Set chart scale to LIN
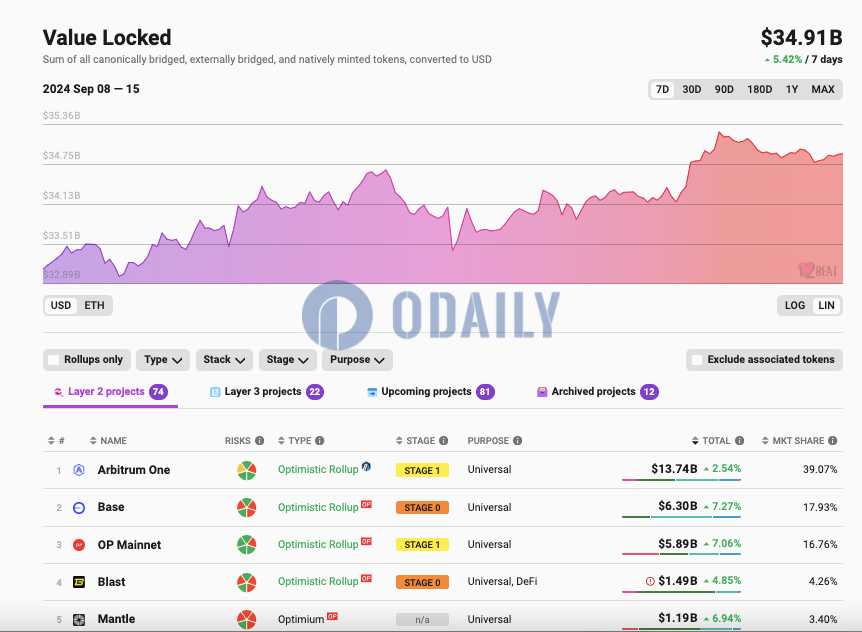 pos(826,306)
